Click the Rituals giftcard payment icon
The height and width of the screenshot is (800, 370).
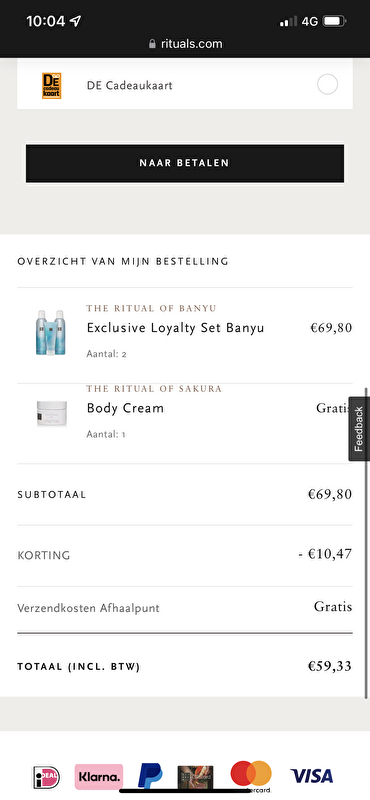pyautogui.click(x=195, y=778)
